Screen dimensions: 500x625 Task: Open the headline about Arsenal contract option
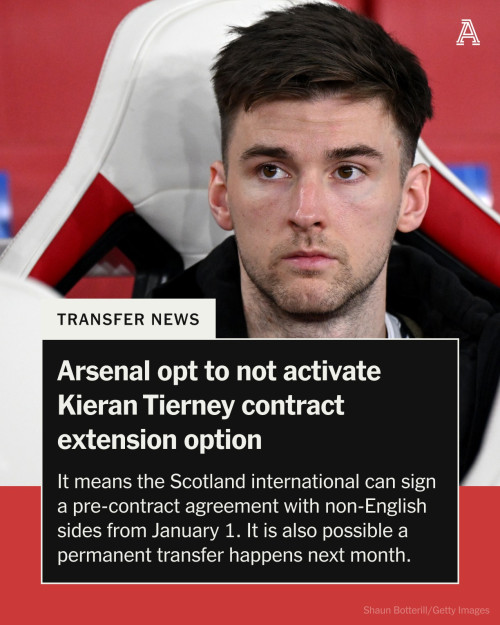pyautogui.click(x=219, y=405)
